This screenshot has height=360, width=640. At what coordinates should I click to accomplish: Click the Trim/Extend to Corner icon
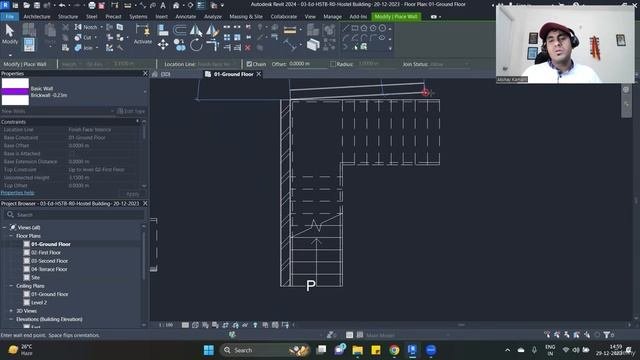pos(213,45)
